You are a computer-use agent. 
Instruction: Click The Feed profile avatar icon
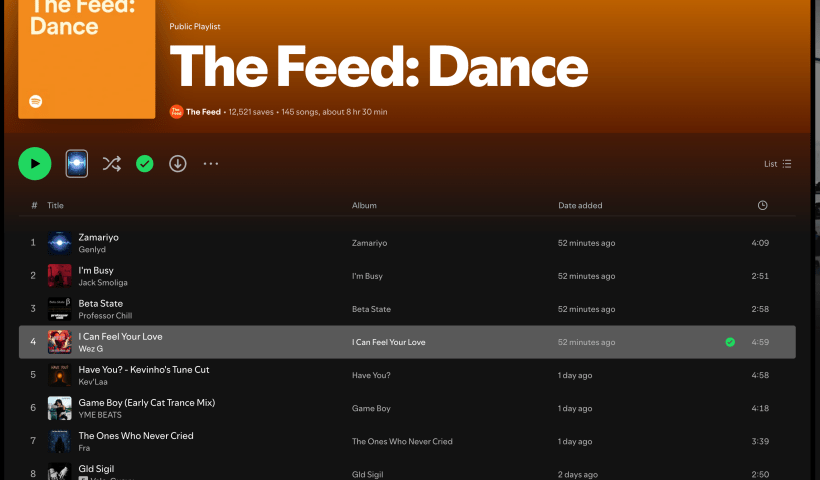(x=176, y=112)
